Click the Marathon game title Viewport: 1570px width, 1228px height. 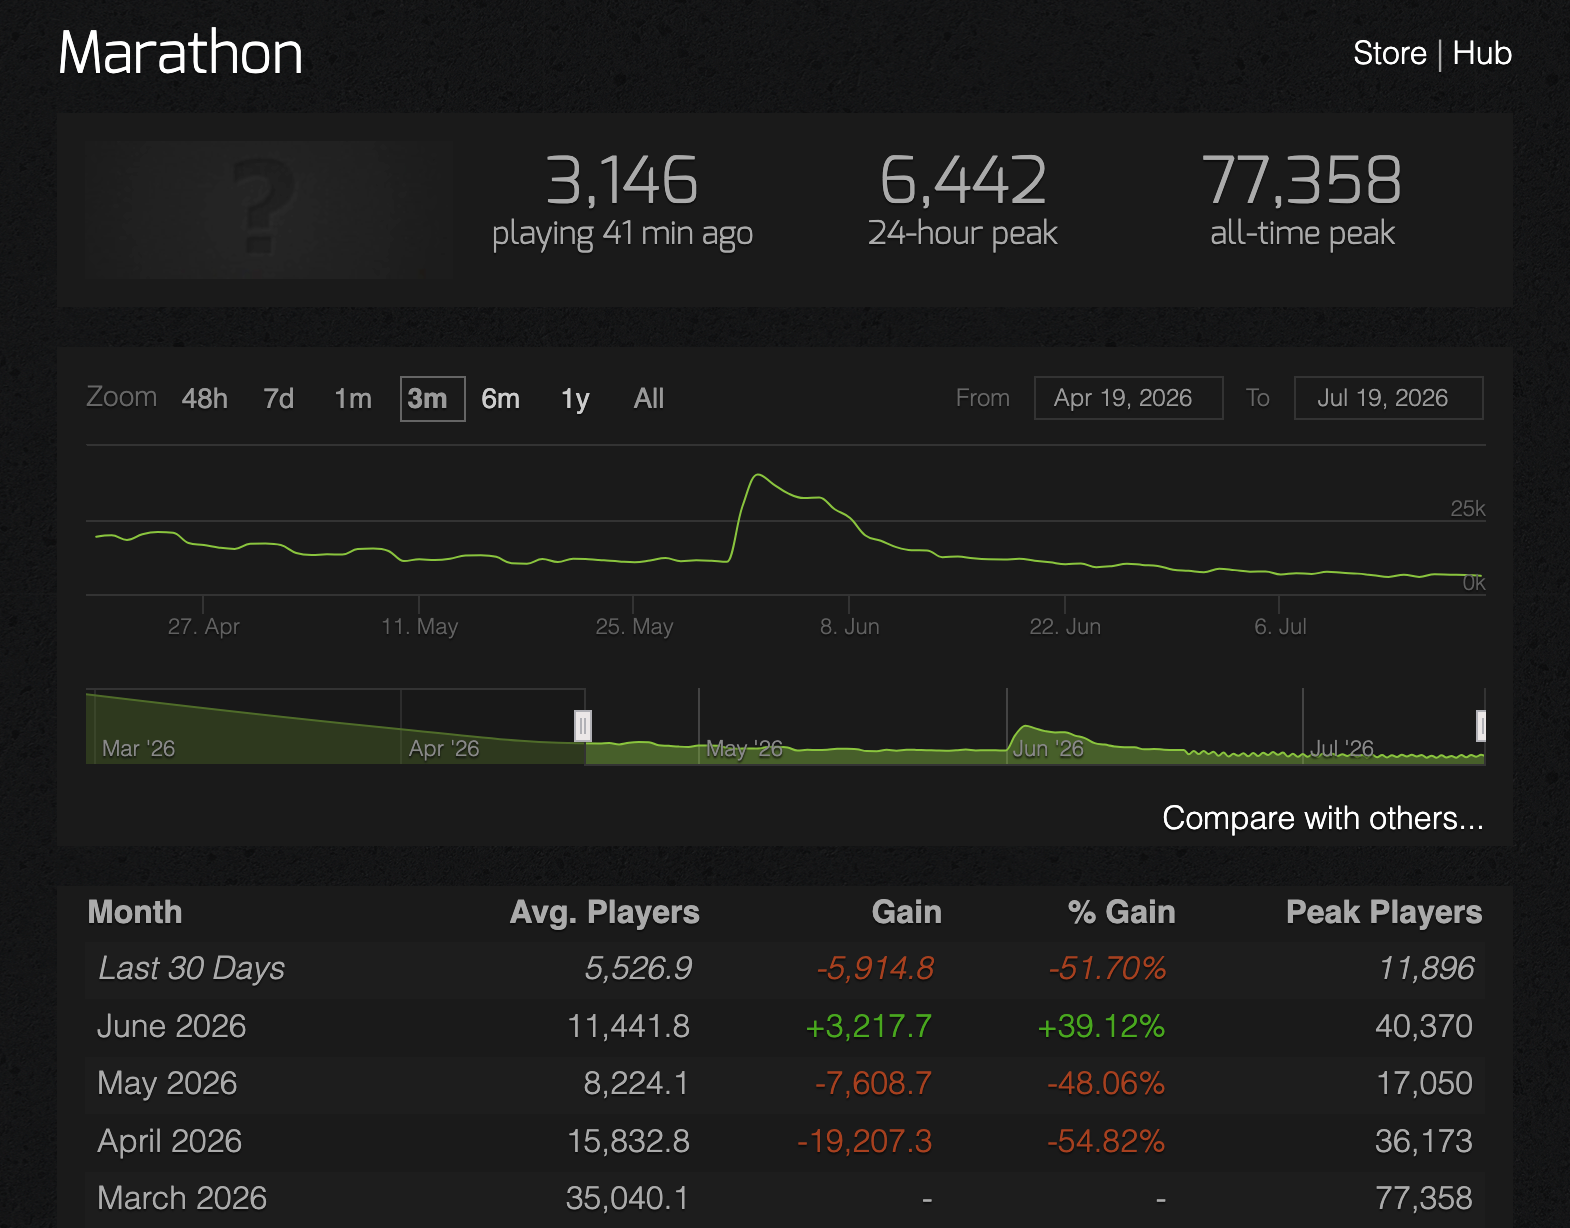tap(181, 52)
